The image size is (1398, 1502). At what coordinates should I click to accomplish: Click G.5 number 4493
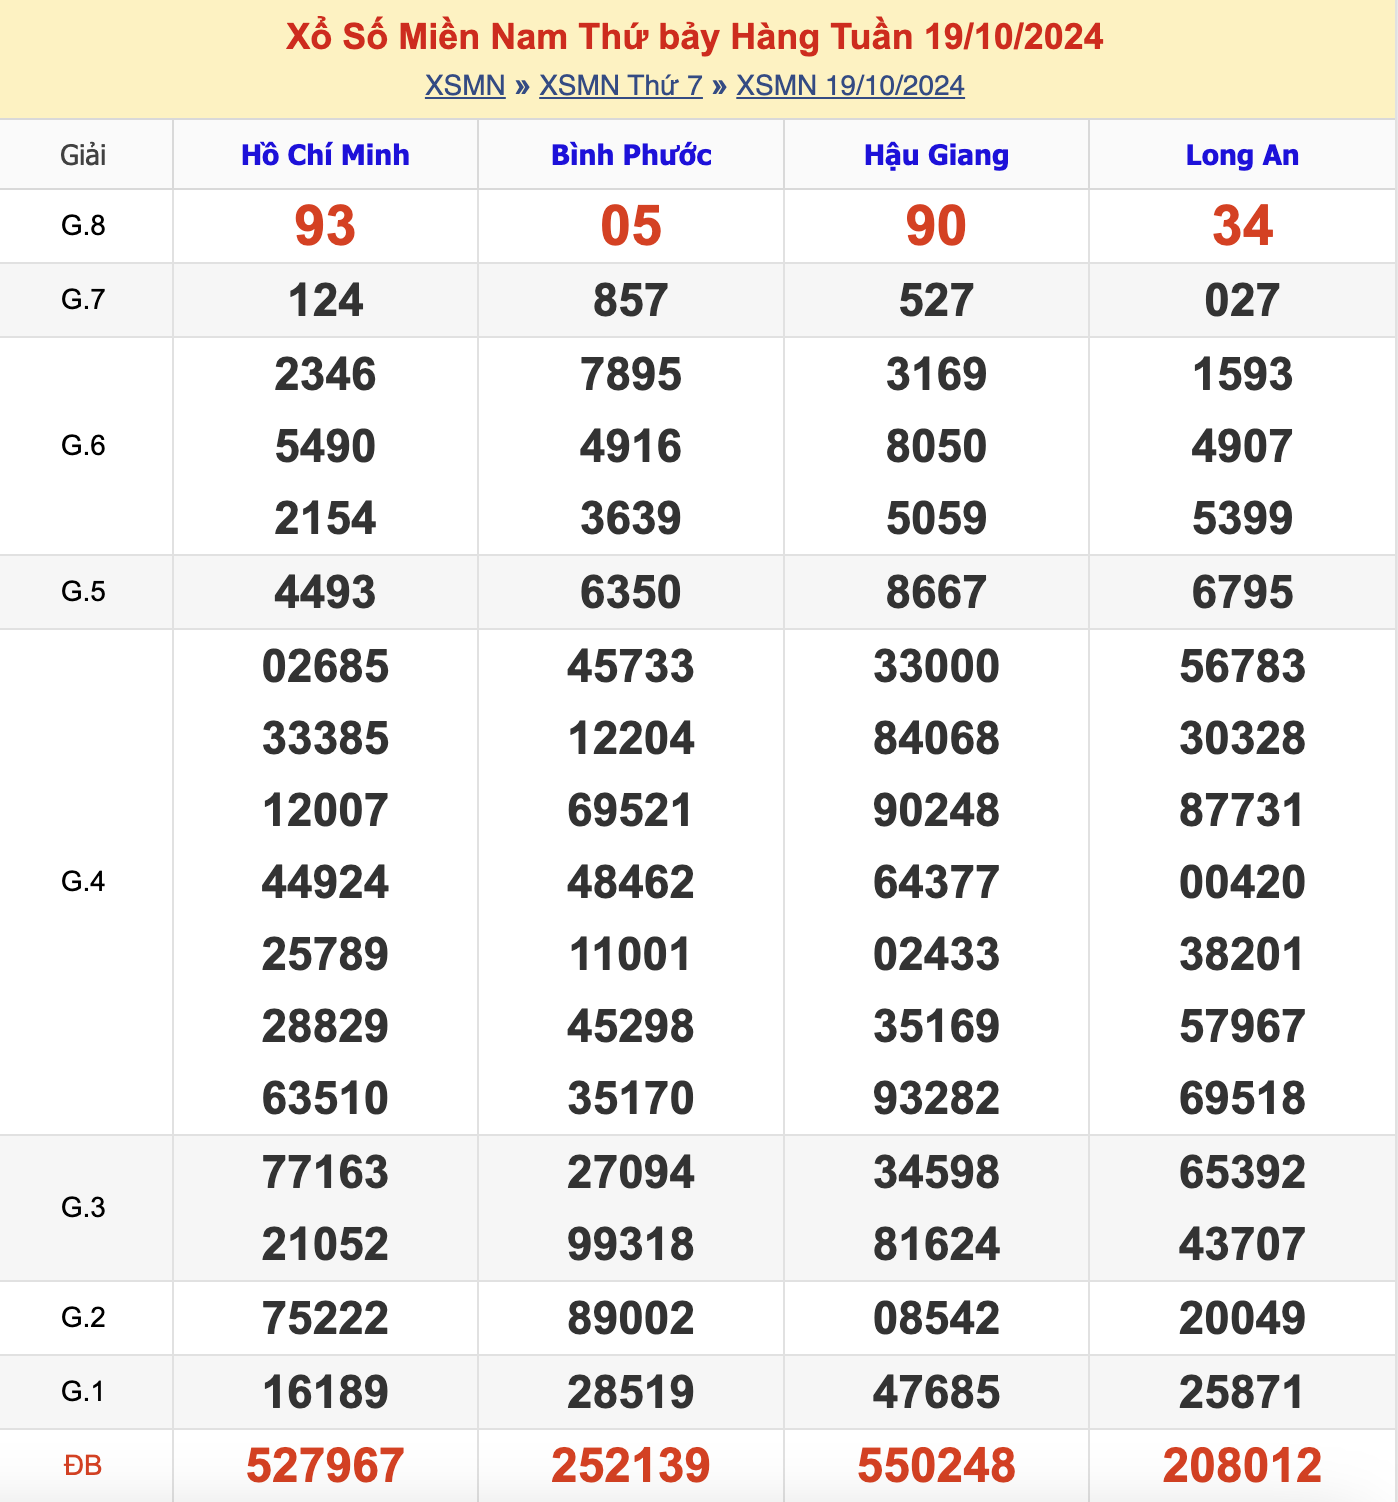click(325, 592)
